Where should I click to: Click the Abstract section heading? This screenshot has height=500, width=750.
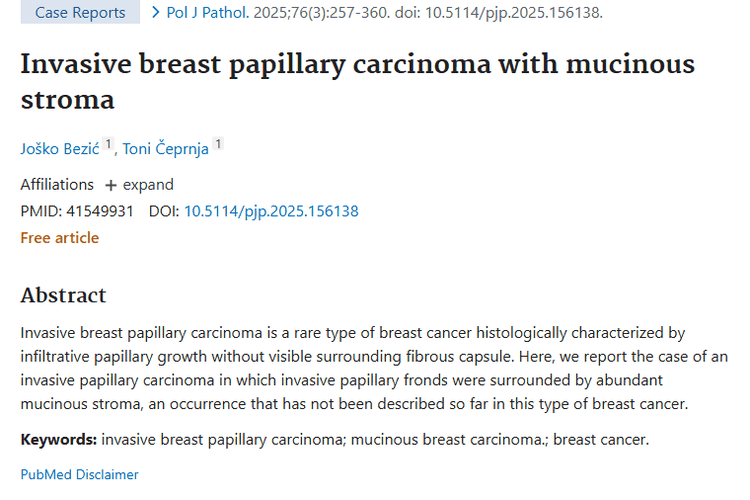[x=63, y=295]
